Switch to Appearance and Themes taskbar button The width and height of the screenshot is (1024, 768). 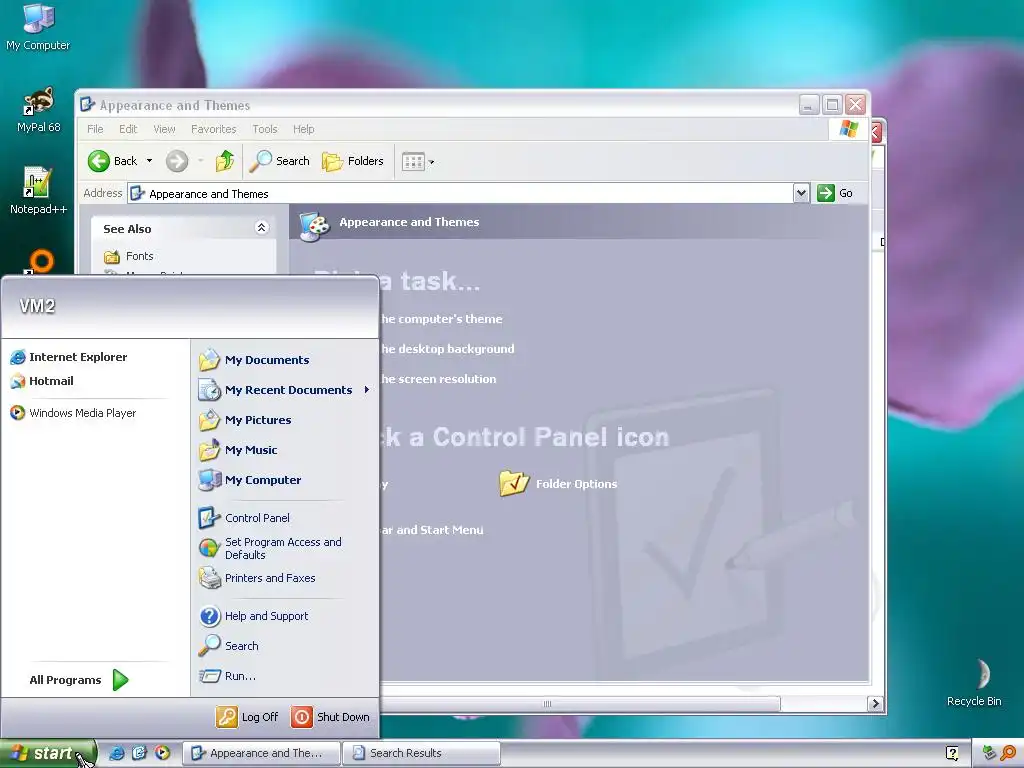coord(261,753)
